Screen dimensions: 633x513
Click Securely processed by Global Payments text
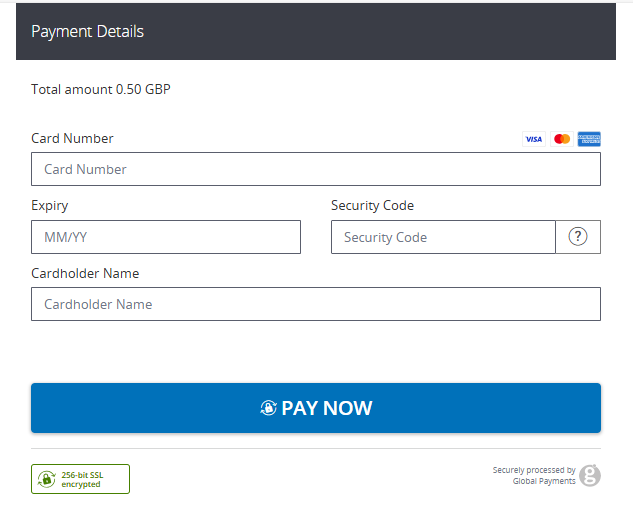tap(534, 475)
